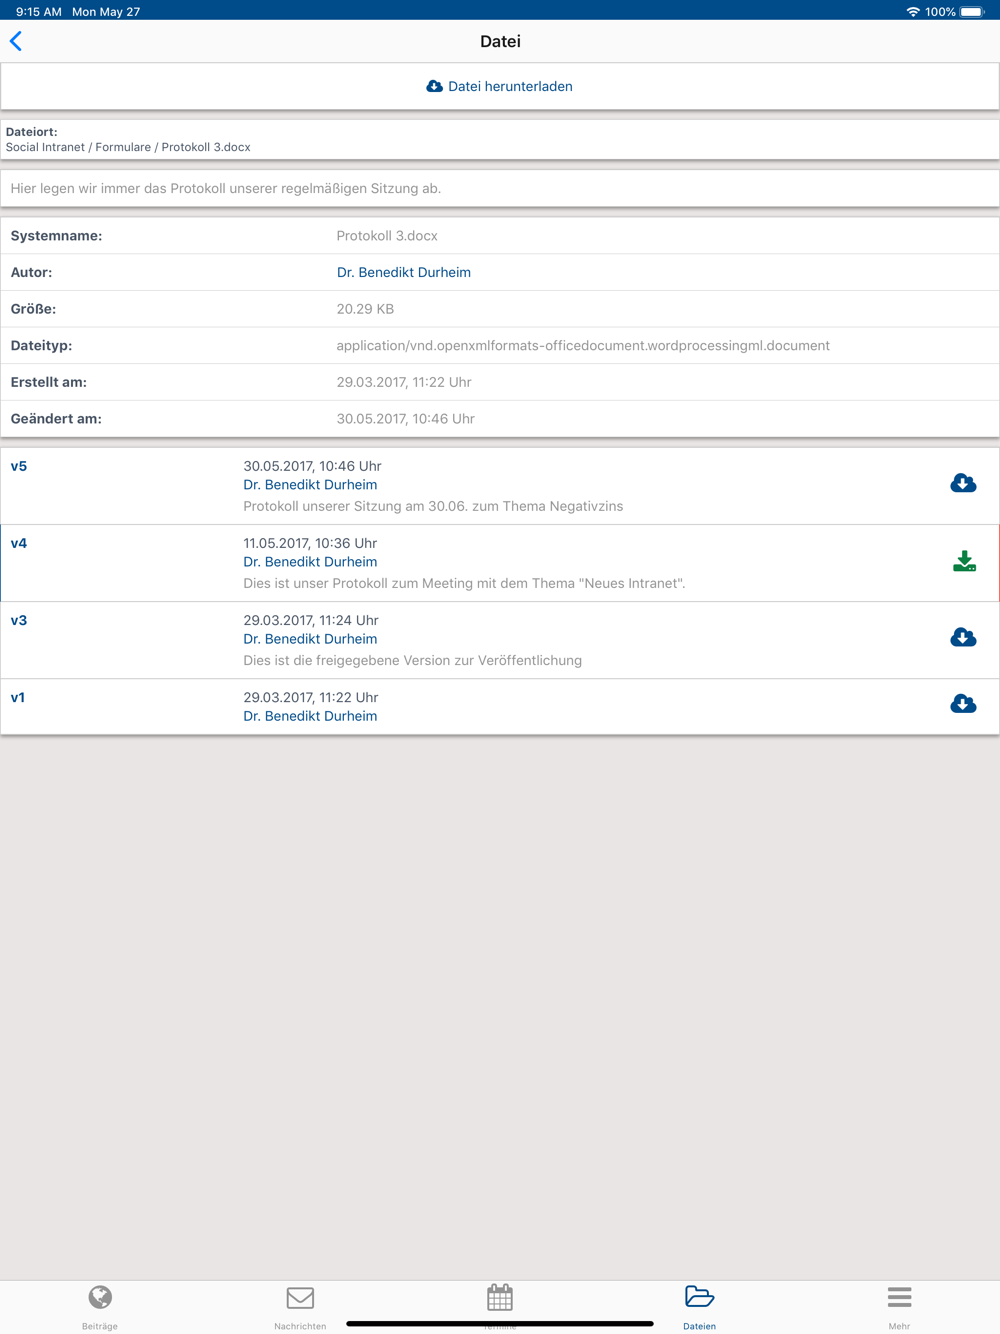This screenshot has width=1000, height=1334.
Task: Tap the cloud icon beside Datei herunterladen
Action: pyautogui.click(x=434, y=87)
